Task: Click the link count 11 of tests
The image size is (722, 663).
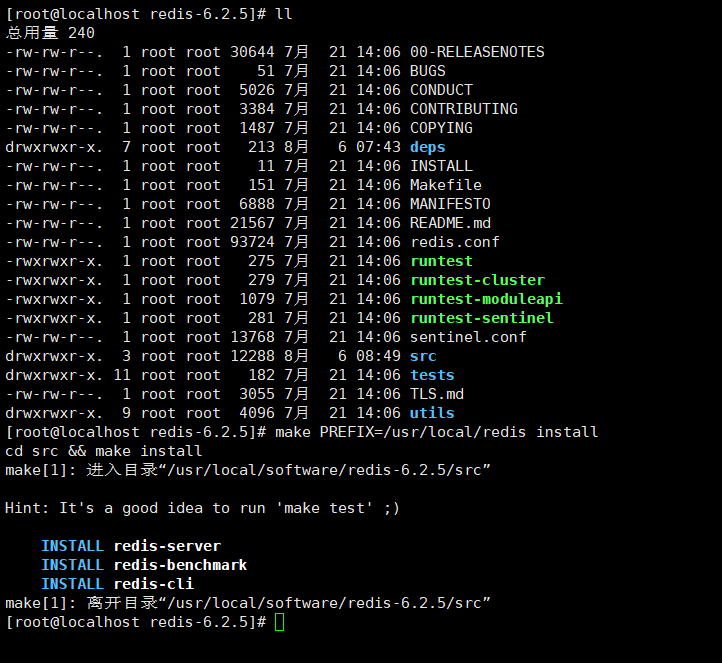Action: pyautogui.click(x=122, y=375)
